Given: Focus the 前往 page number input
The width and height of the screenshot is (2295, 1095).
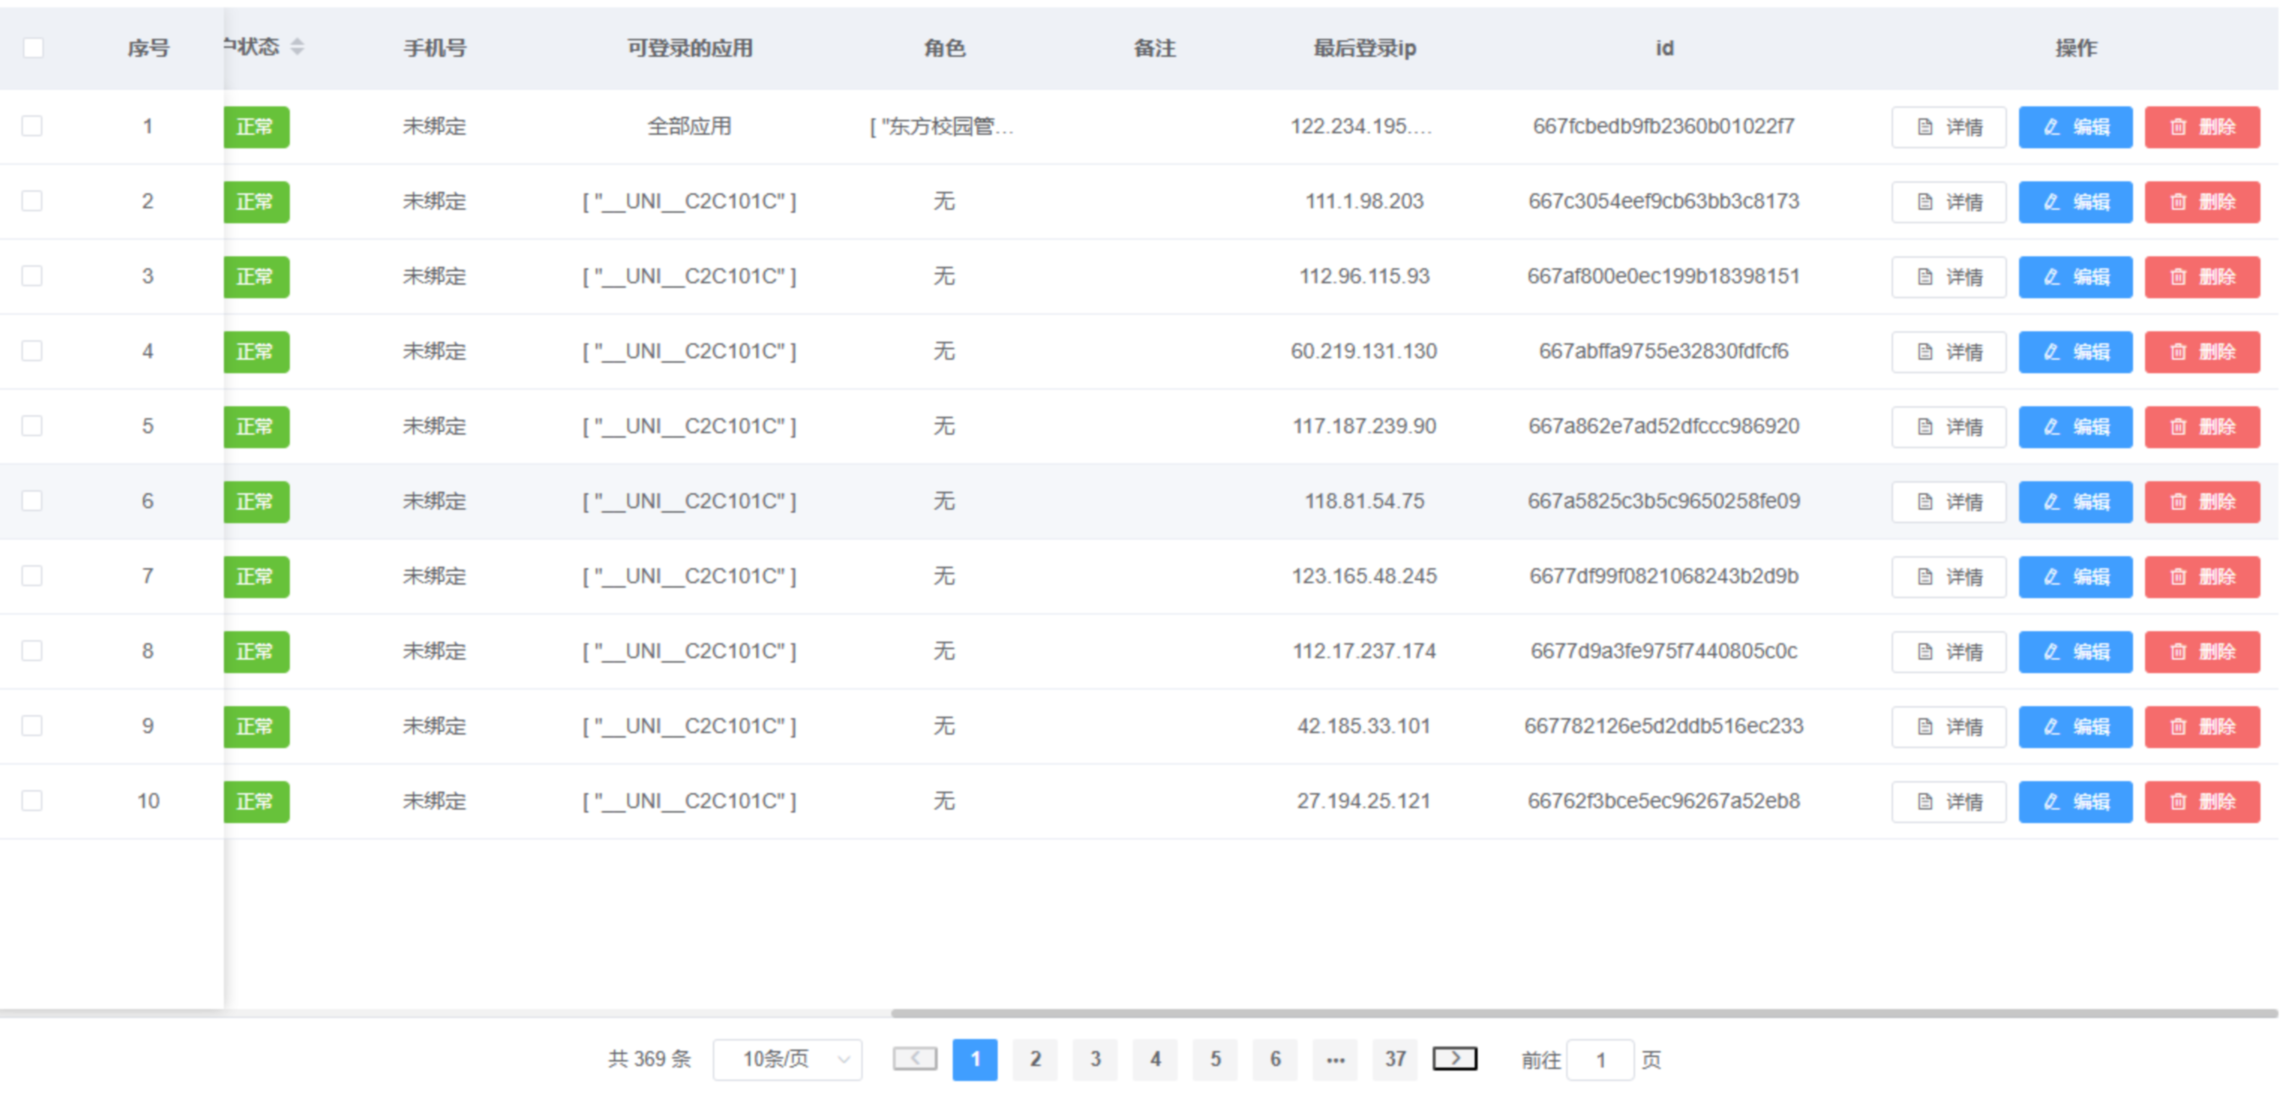Looking at the screenshot, I should [1600, 1059].
